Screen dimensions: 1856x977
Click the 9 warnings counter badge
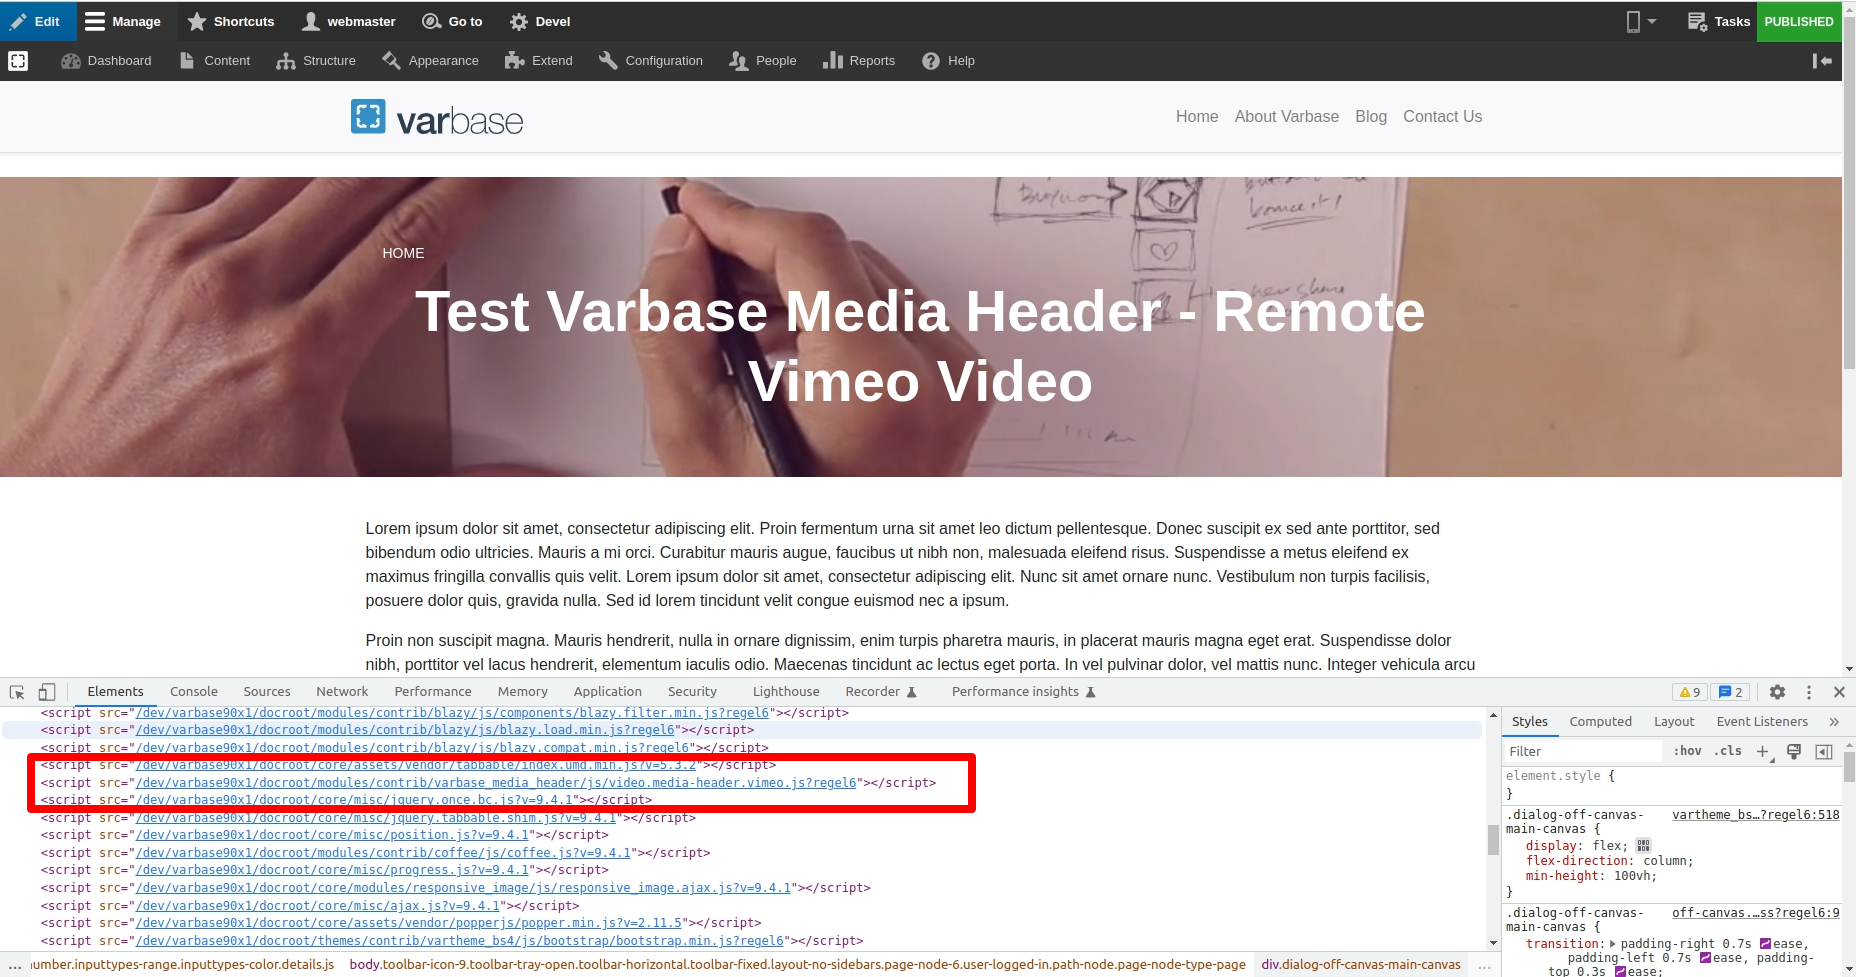coord(1690,692)
